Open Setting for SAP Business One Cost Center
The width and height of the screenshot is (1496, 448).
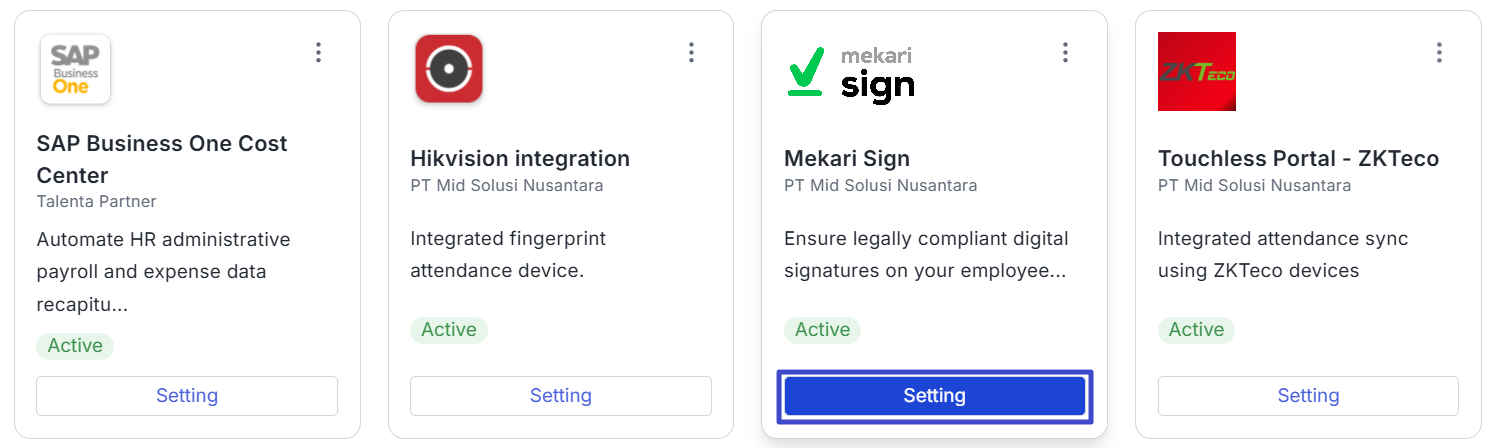[x=187, y=396]
